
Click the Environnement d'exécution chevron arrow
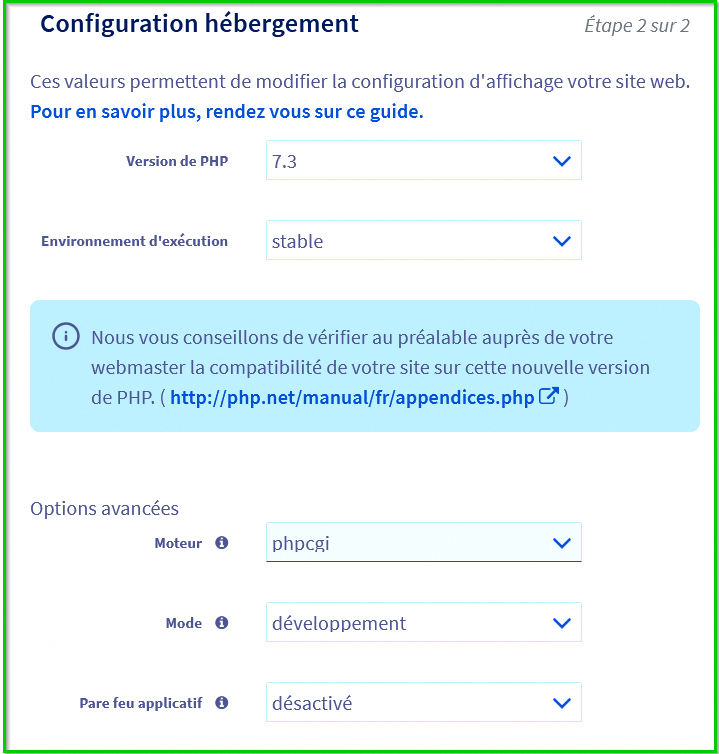(x=561, y=241)
